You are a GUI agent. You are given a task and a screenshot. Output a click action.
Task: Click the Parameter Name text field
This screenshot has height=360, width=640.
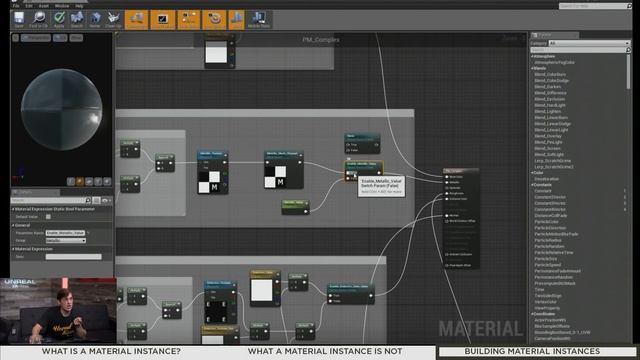coord(65,233)
